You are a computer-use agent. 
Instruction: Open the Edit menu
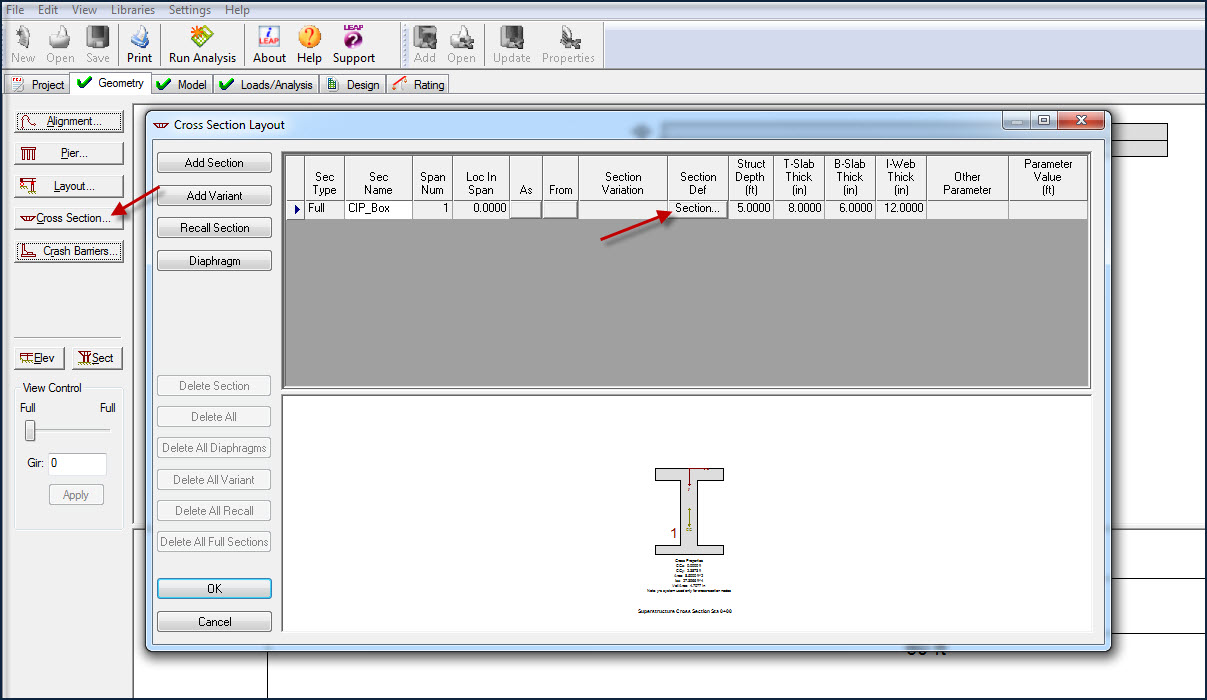click(47, 9)
